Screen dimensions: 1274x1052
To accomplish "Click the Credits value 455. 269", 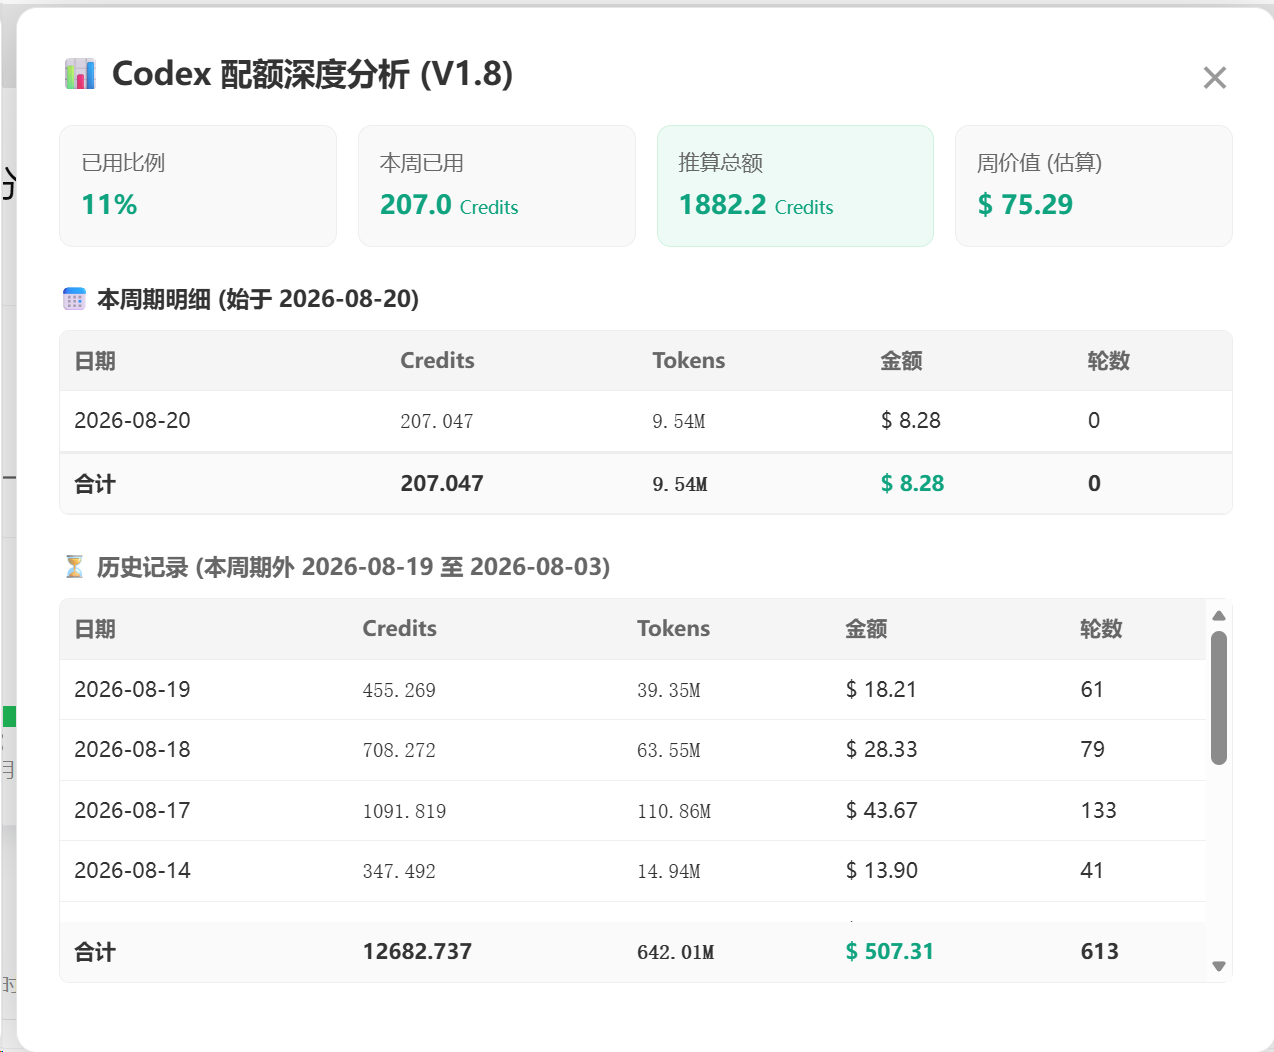I will (399, 691).
